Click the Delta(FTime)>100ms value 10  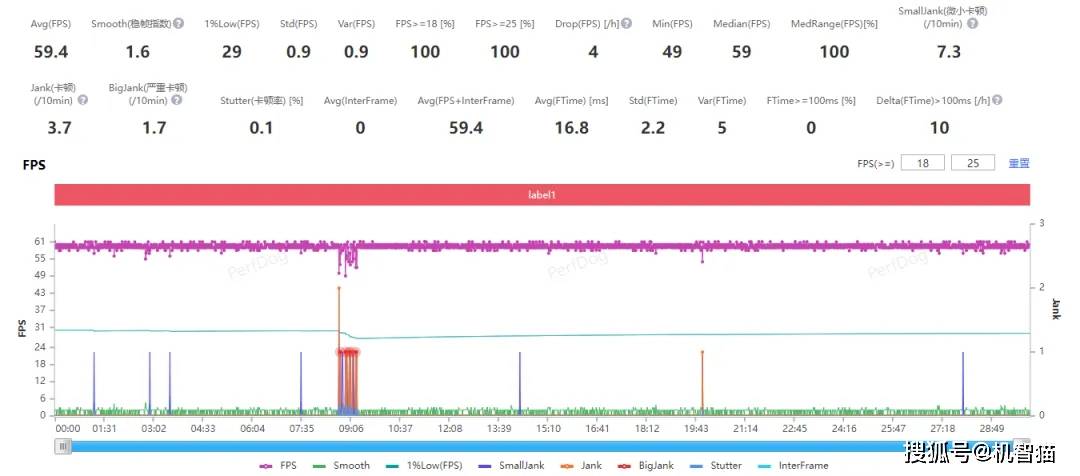tap(939, 127)
